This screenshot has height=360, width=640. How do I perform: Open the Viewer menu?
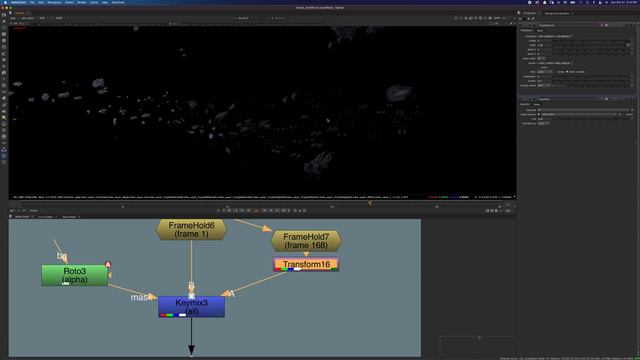69,2
